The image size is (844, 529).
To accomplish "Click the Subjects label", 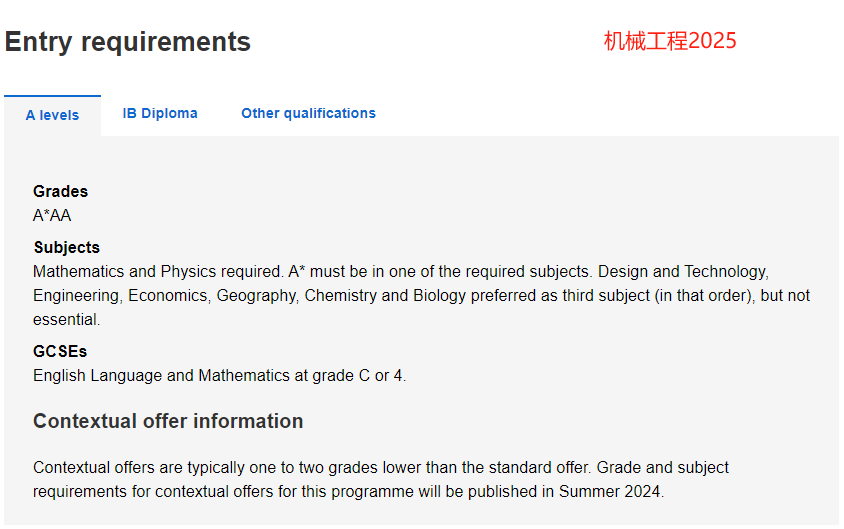I will coord(67,248).
